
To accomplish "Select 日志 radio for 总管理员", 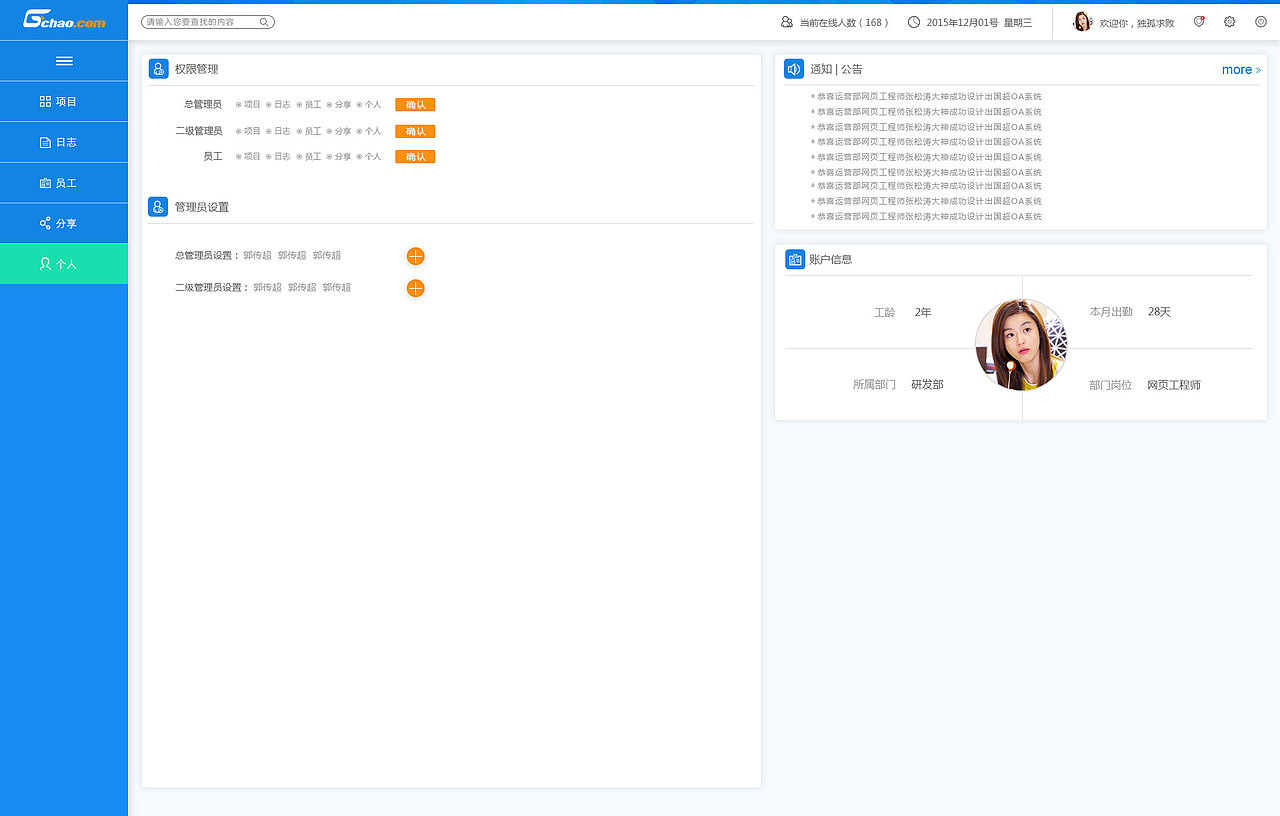I will point(269,104).
